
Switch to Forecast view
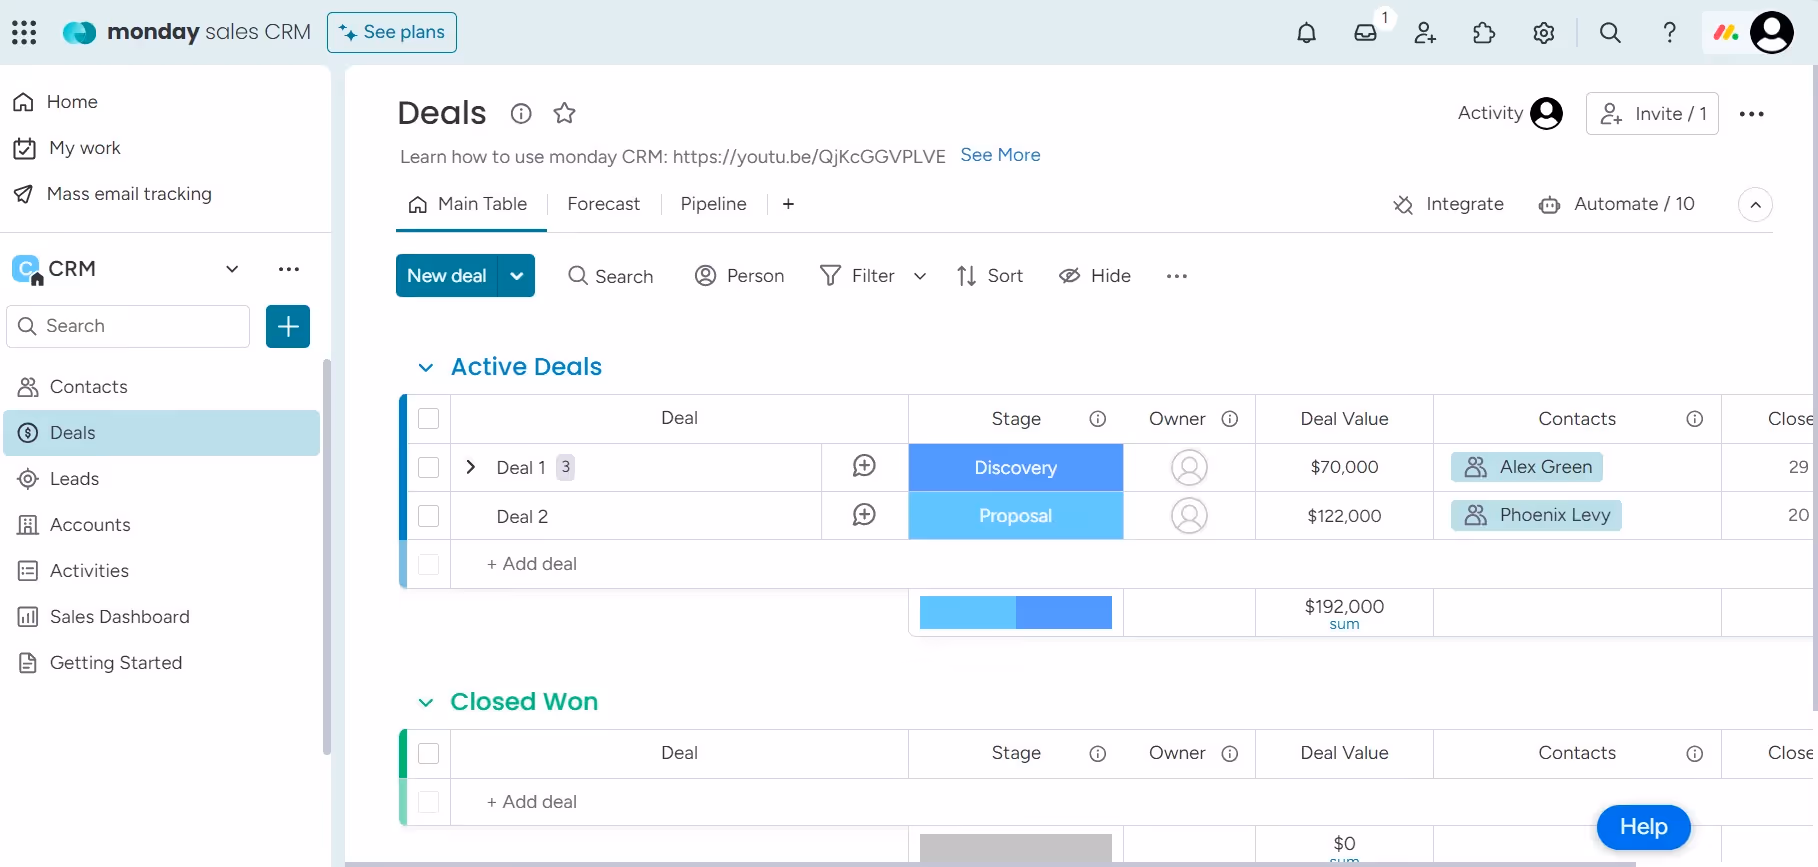coord(604,204)
